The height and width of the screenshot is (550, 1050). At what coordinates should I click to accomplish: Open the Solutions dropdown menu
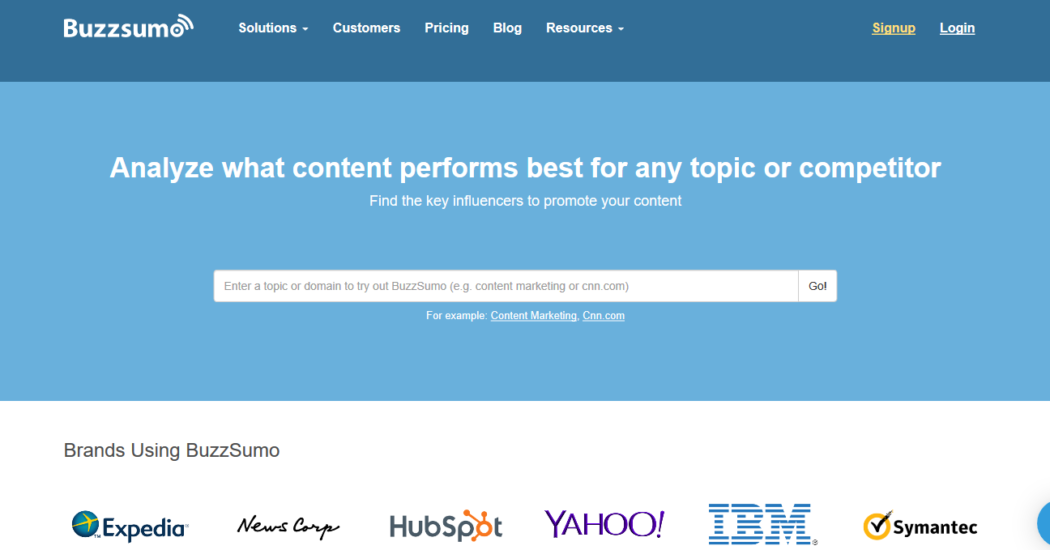[273, 28]
